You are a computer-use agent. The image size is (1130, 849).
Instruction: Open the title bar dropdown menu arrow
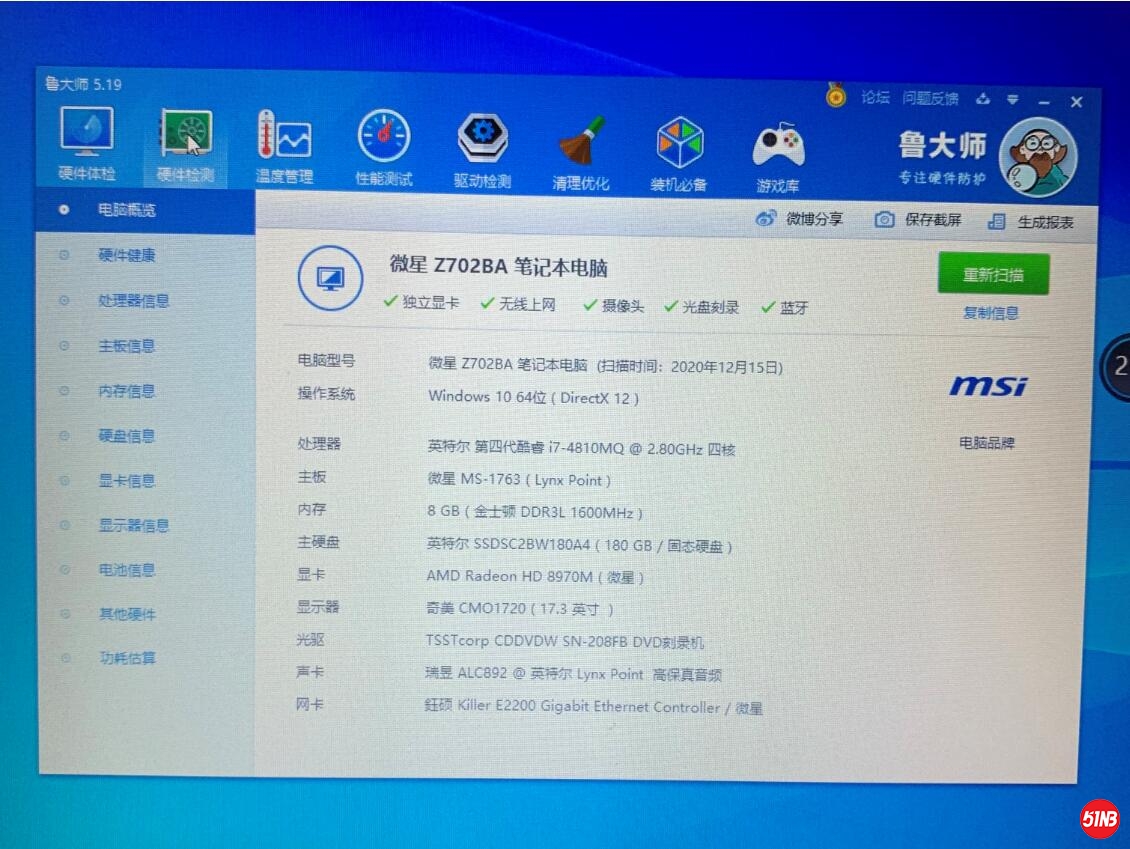click(x=1013, y=99)
